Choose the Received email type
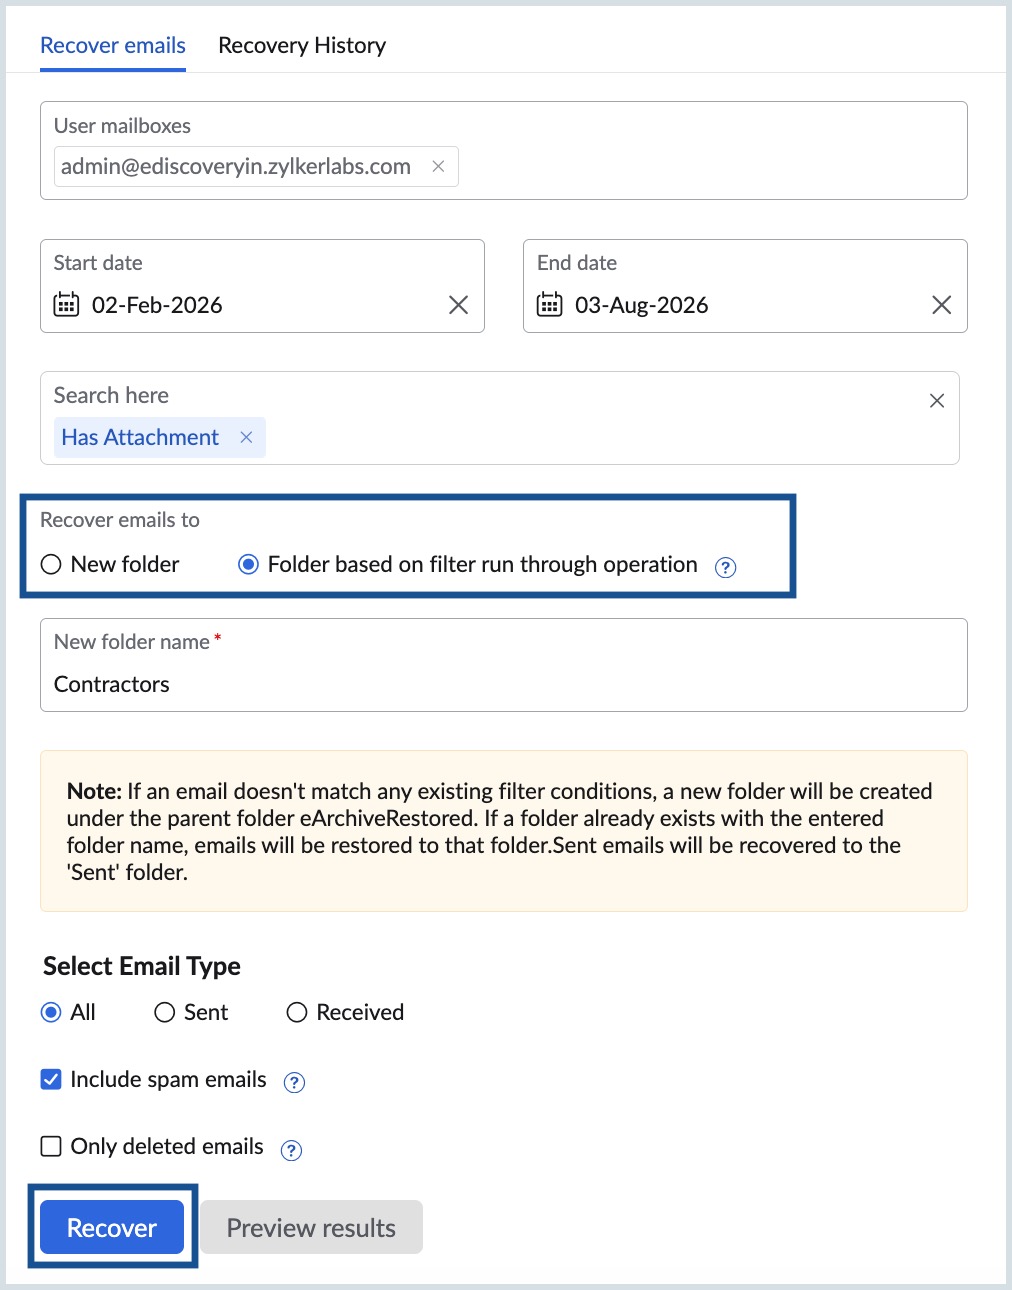This screenshot has height=1290, width=1012. click(297, 1013)
